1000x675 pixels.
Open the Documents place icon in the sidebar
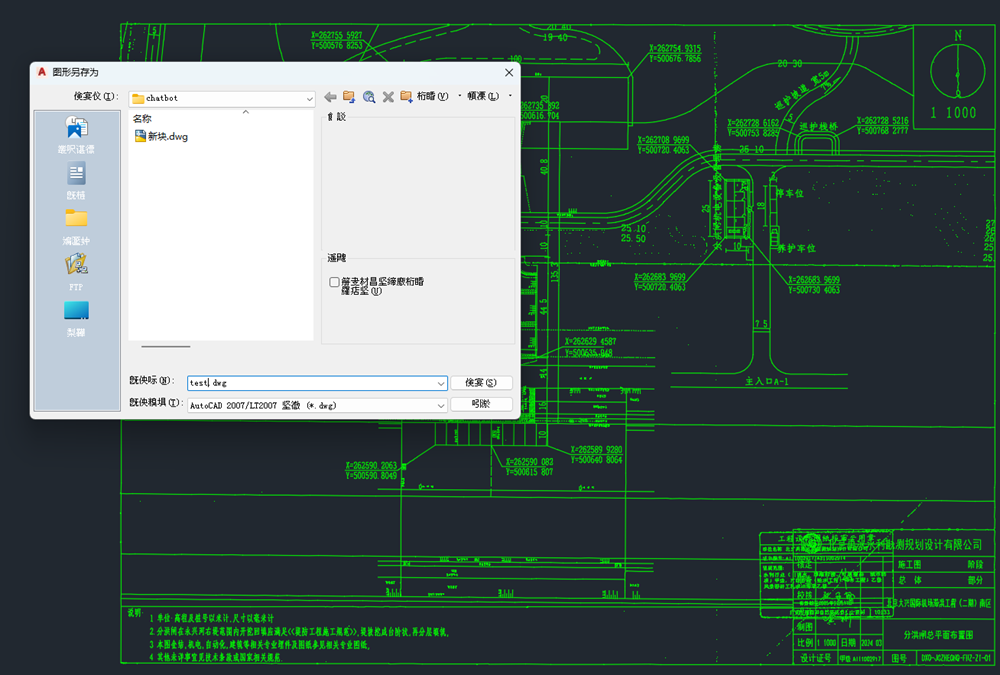point(77,181)
